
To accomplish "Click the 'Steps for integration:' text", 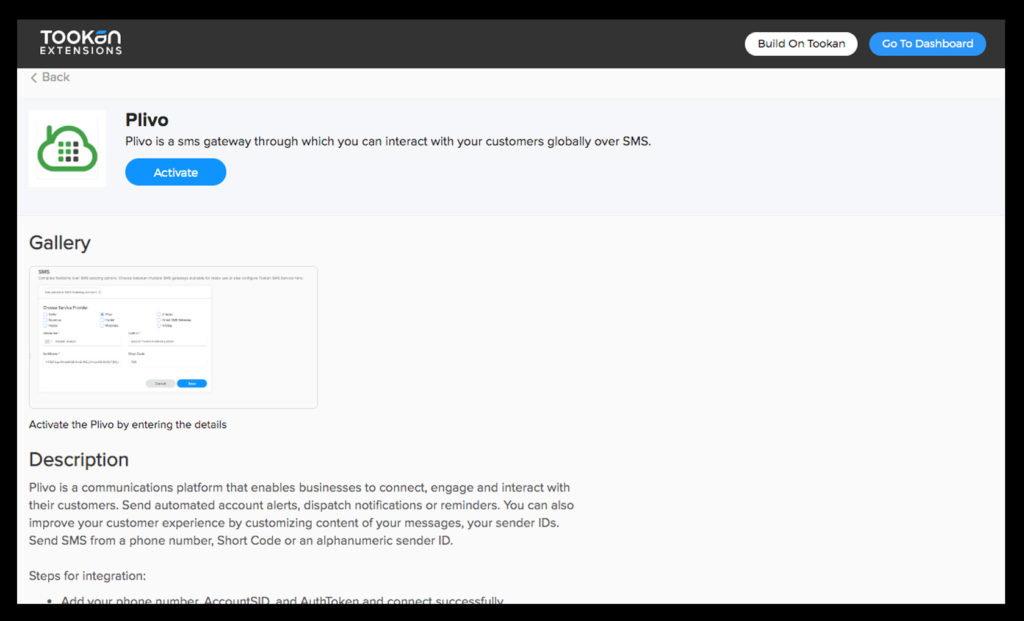I will [x=88, y=576].
